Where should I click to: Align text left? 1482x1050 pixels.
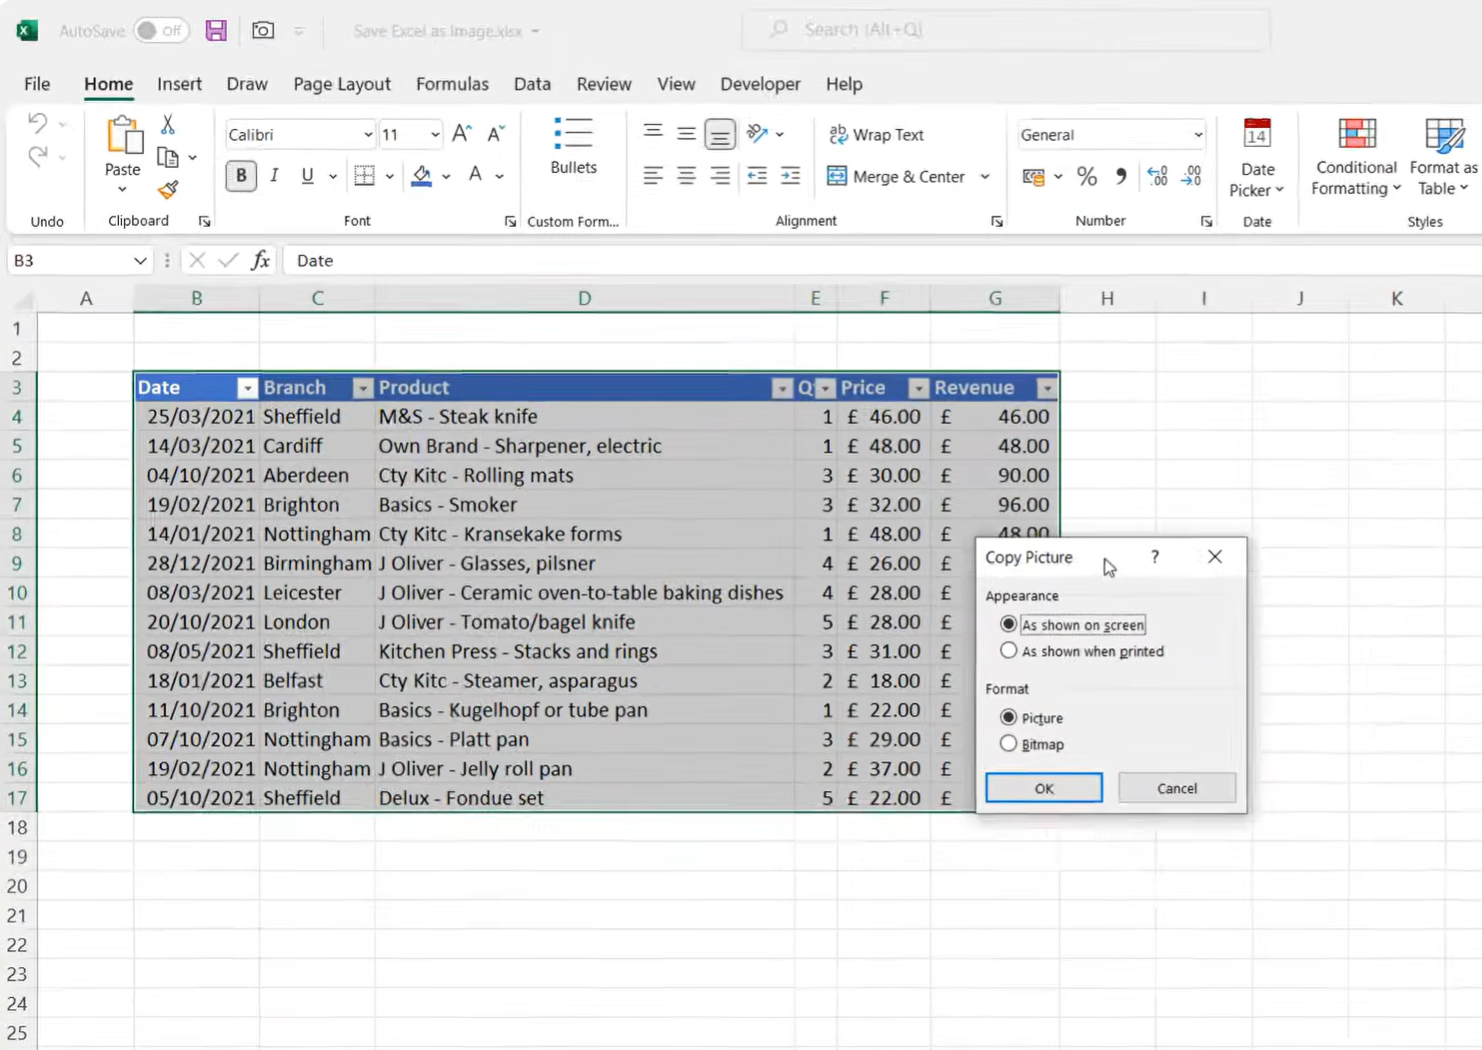pos(653,176)
